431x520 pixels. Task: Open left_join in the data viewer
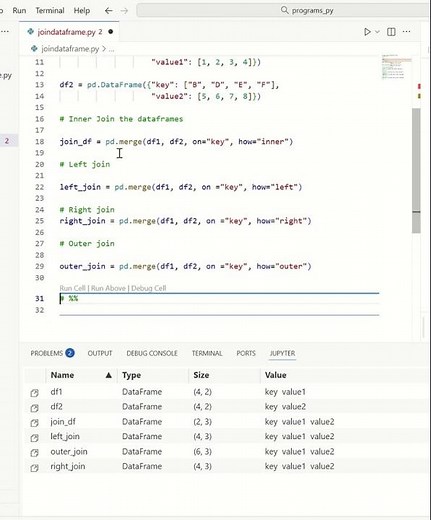34,438
